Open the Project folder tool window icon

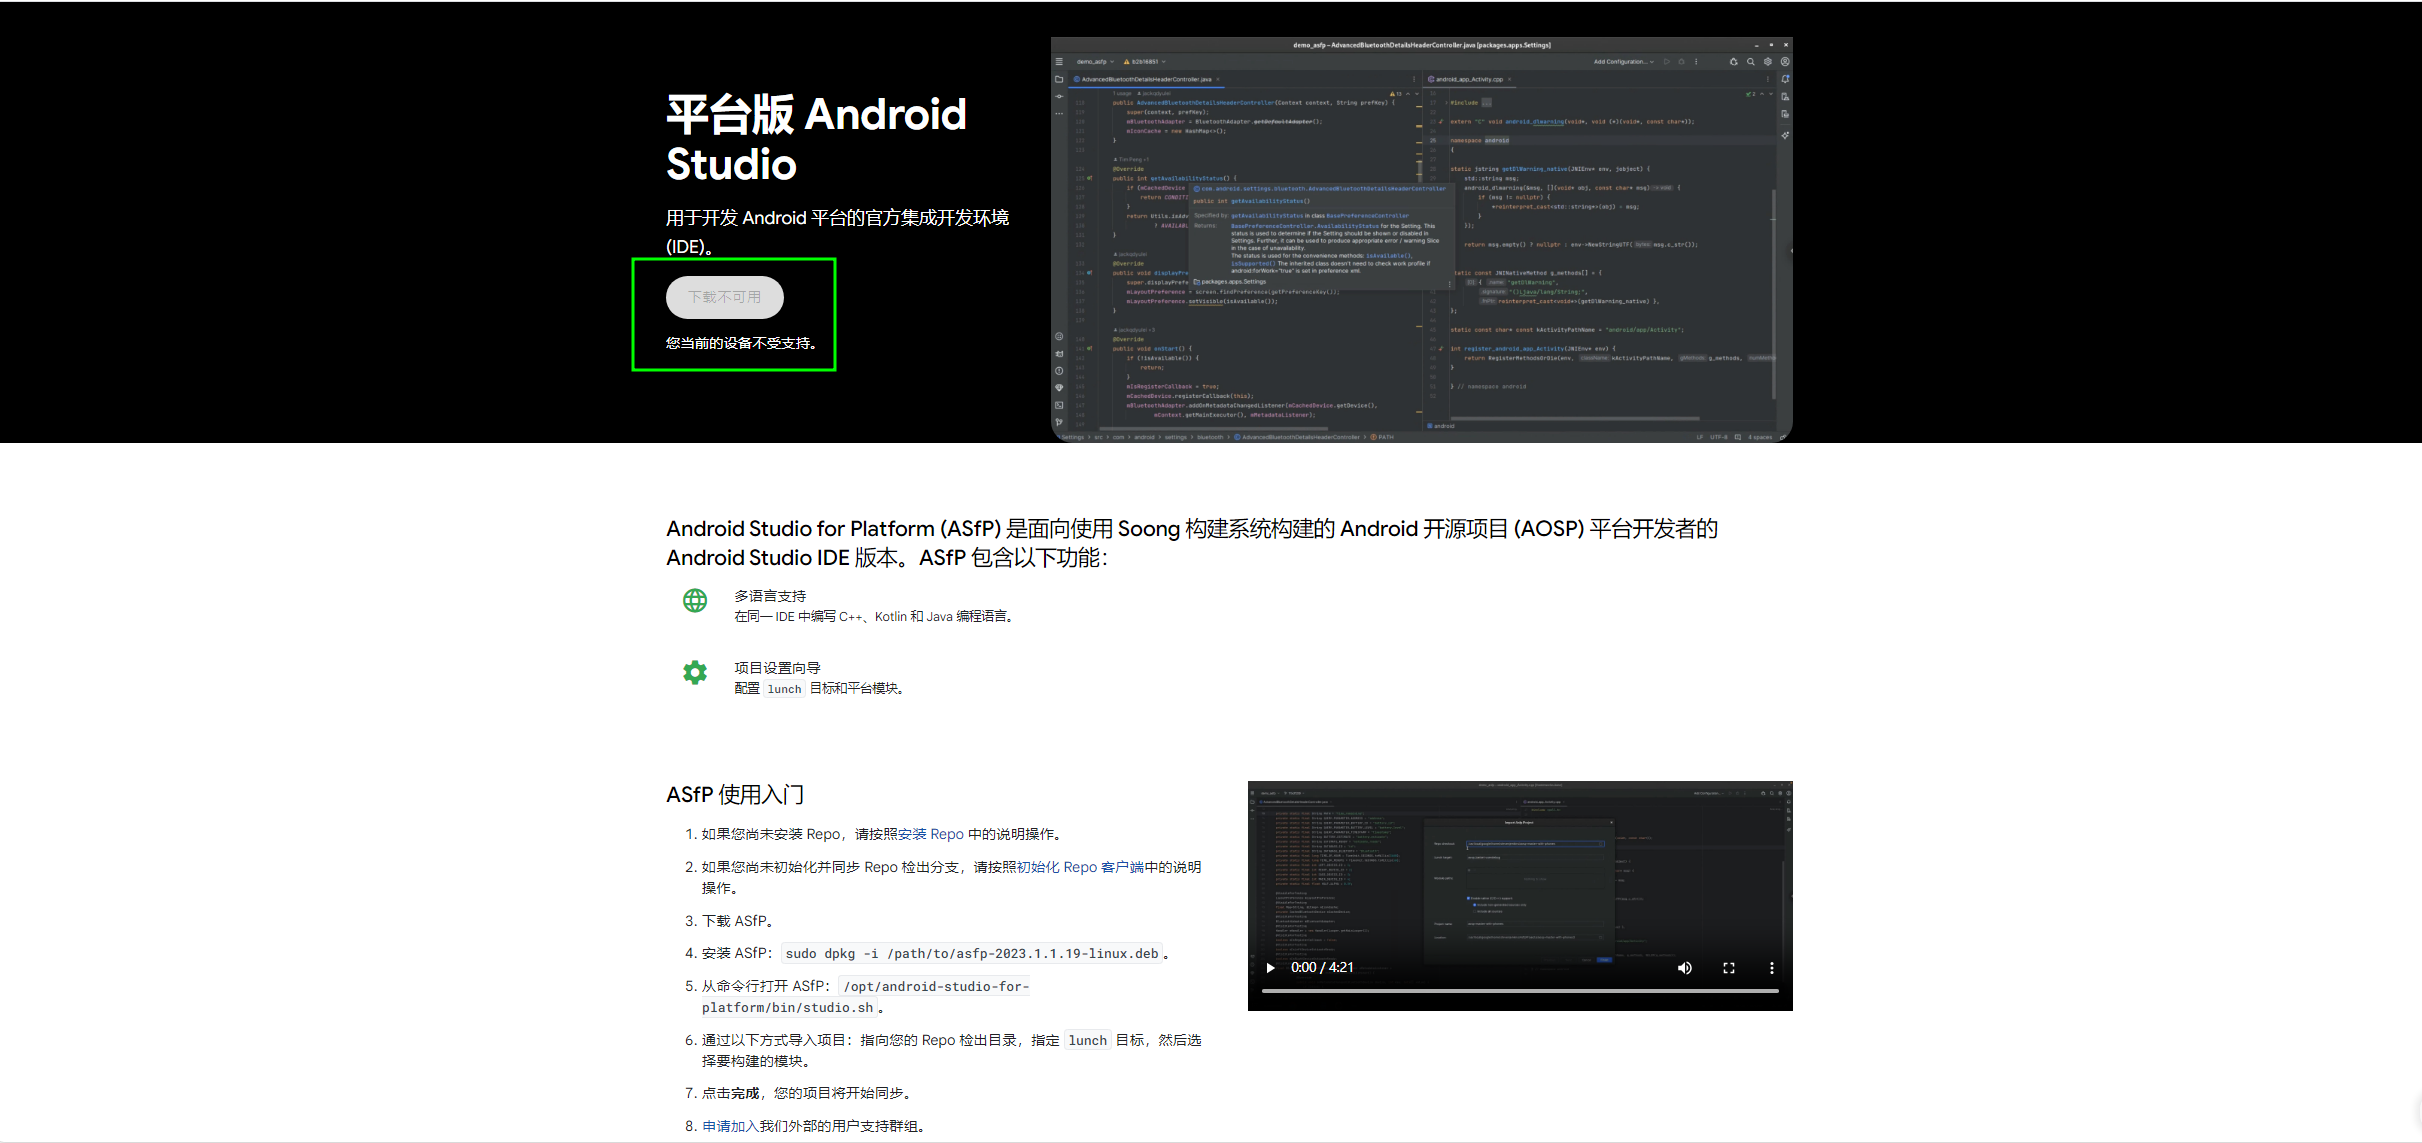click(1059, 79)
